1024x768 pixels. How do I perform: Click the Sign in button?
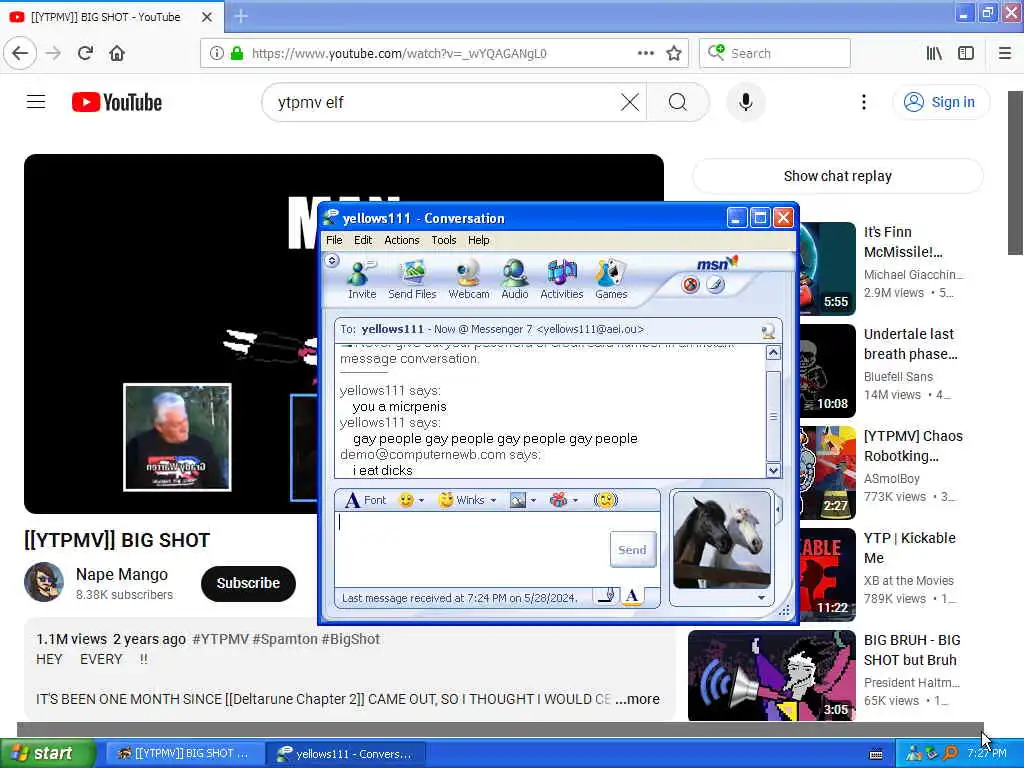940,102
